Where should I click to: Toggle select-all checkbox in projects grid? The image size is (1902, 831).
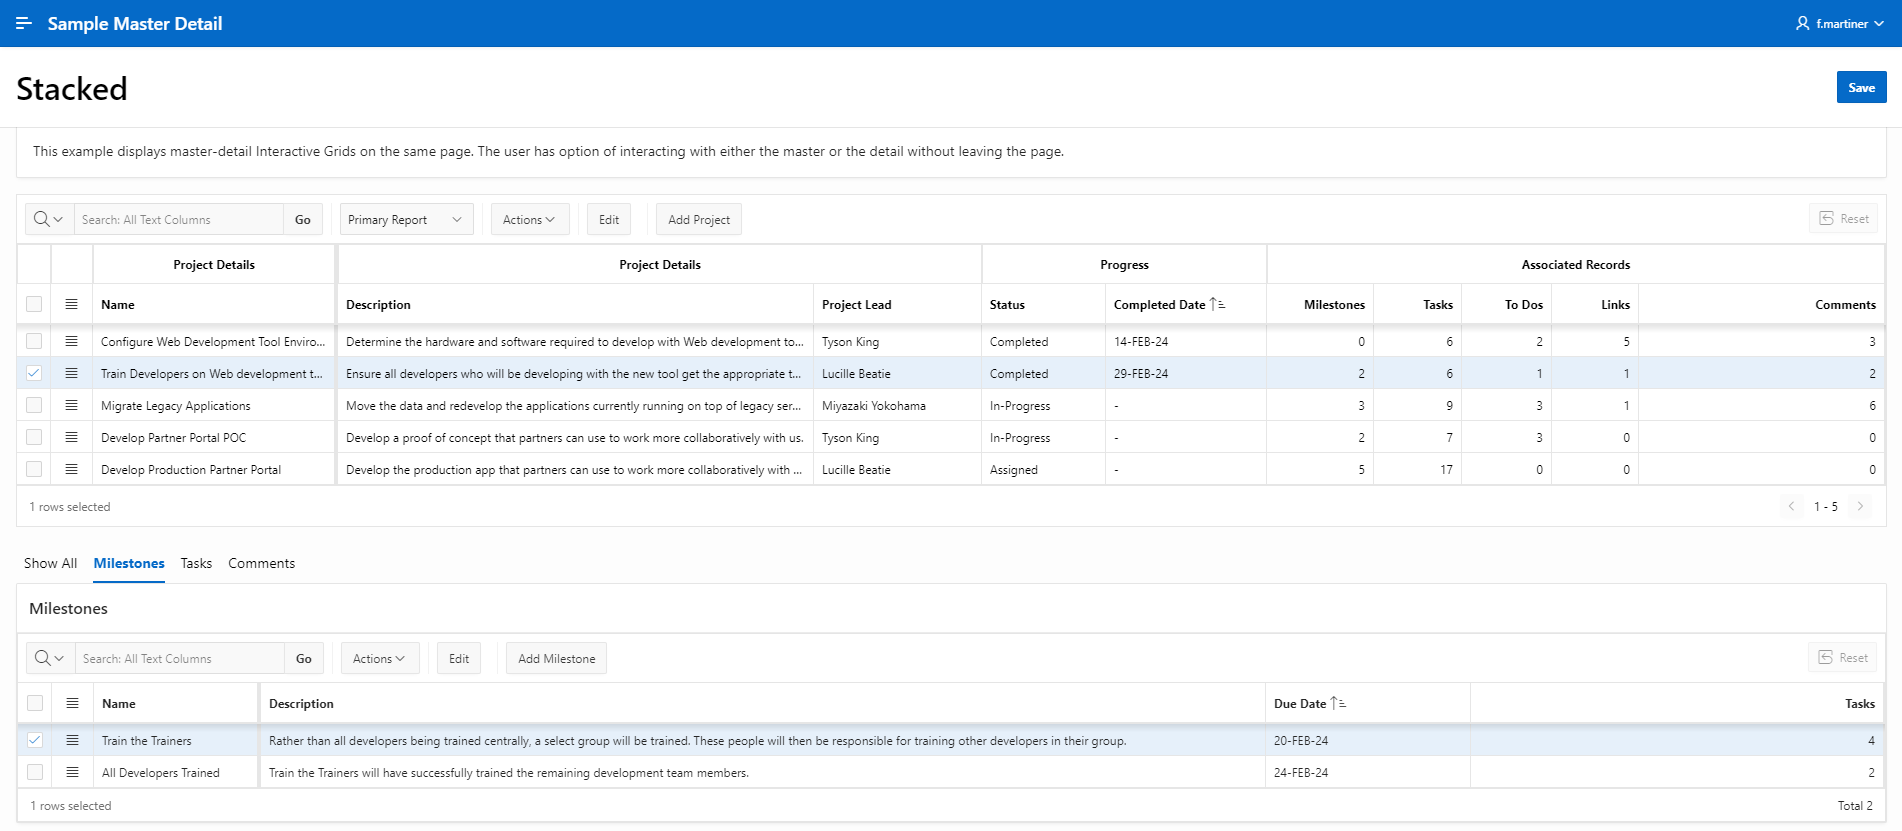tap(34, 304)
